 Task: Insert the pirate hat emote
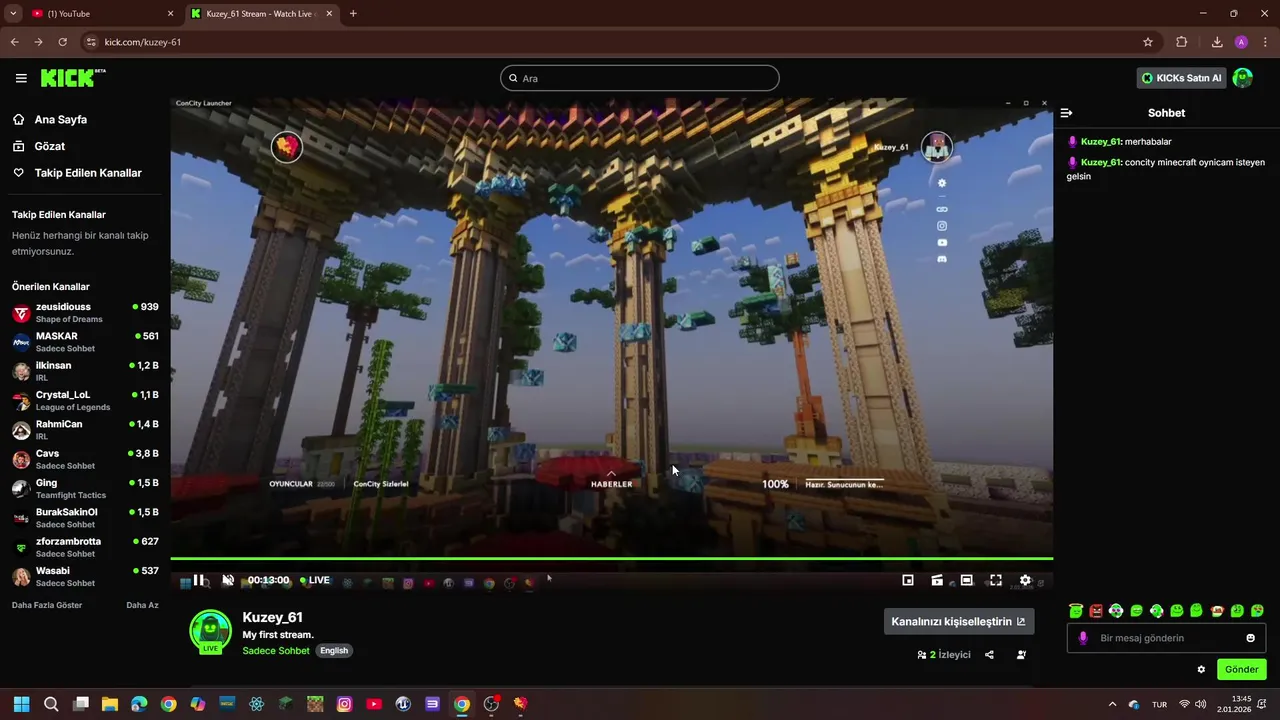(x=1217, y=610)
